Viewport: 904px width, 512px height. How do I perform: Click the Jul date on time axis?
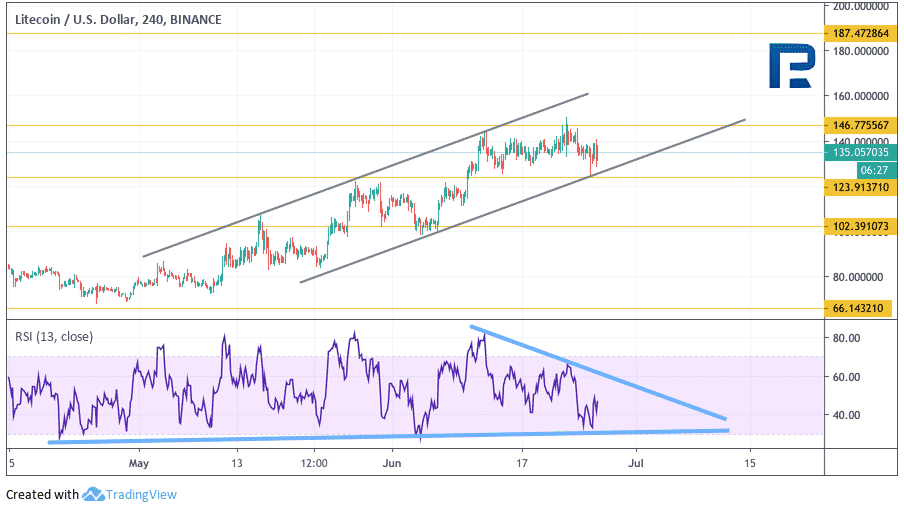[636, 463]
